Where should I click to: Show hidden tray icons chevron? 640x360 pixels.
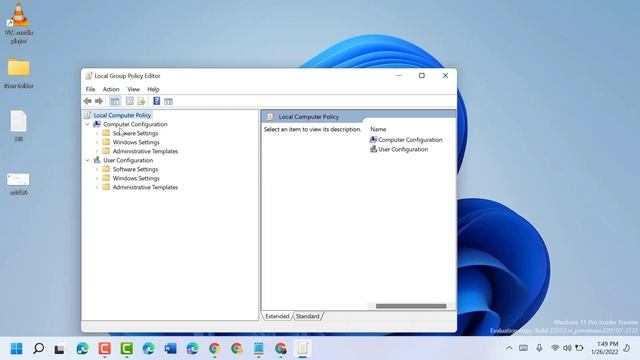click(509, 348)
